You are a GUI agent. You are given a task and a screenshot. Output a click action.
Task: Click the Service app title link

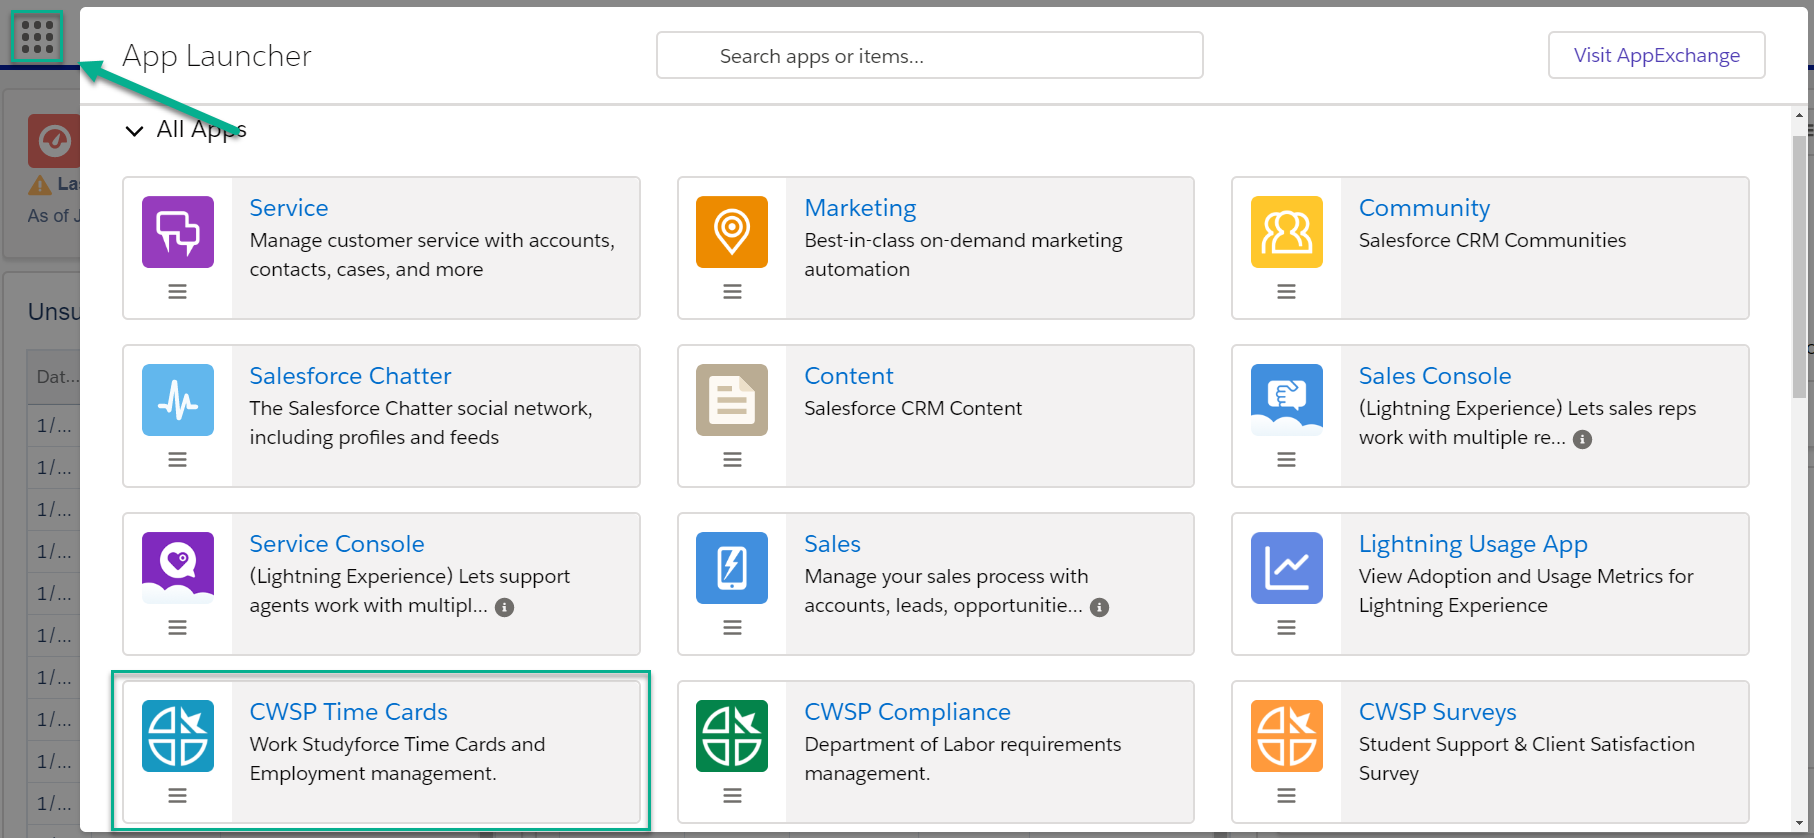pos(289,208)
